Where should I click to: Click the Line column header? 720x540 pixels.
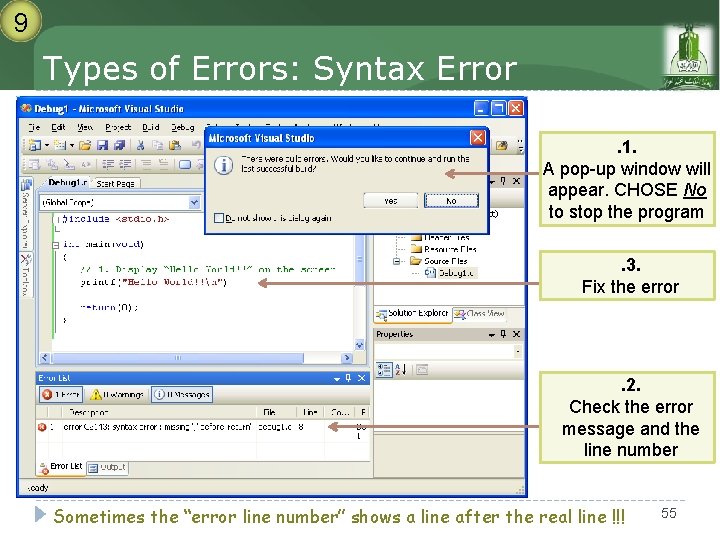point(310,412)
